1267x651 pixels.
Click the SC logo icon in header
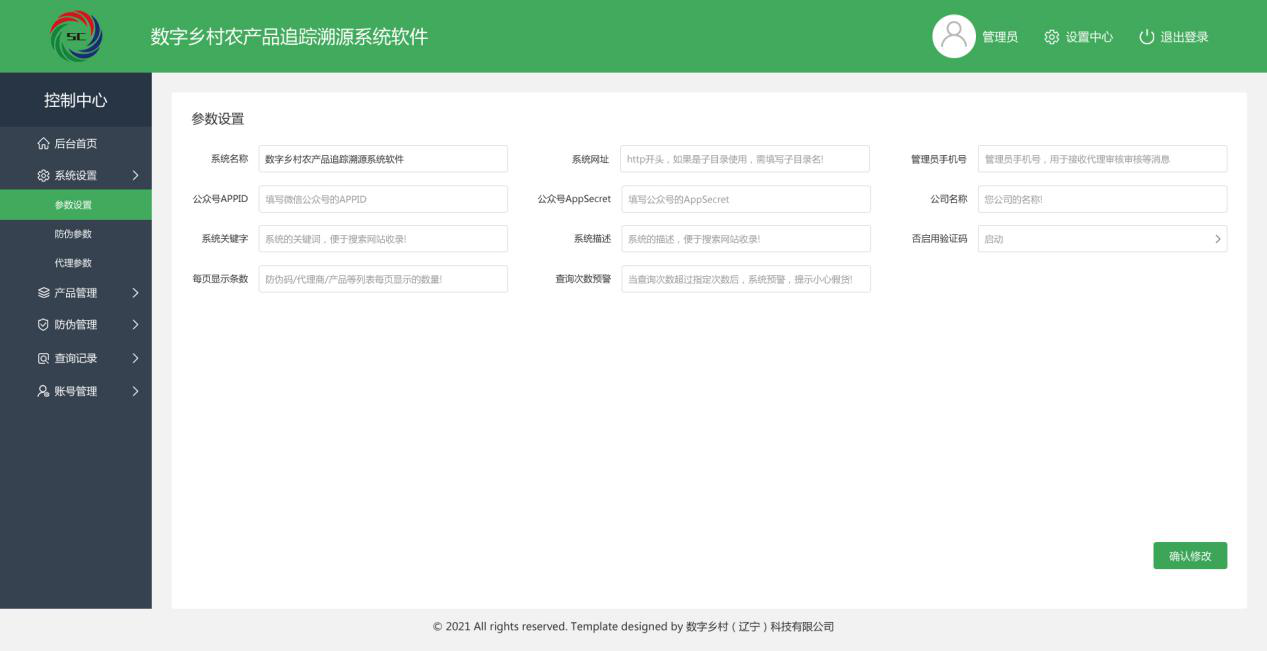click(76, 36)
